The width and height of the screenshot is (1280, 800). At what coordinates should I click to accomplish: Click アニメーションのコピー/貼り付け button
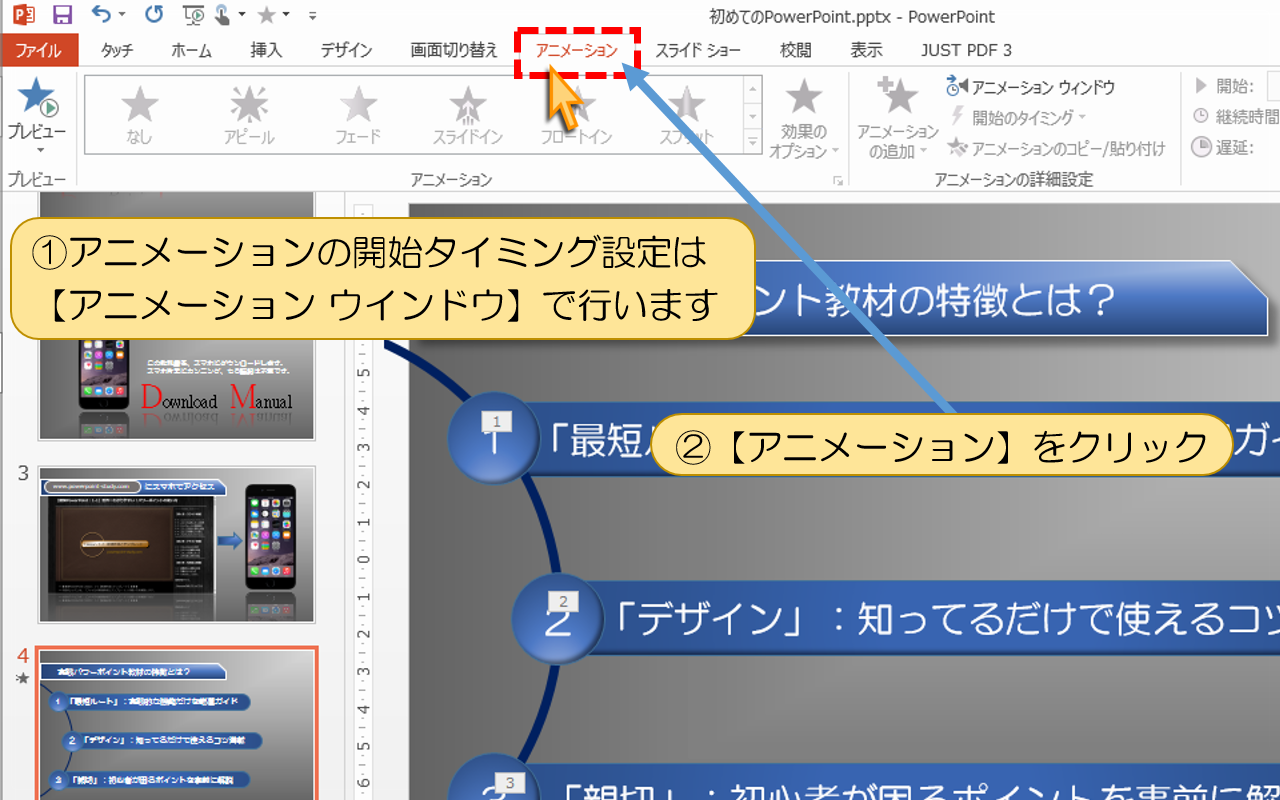click(1056, 148)
